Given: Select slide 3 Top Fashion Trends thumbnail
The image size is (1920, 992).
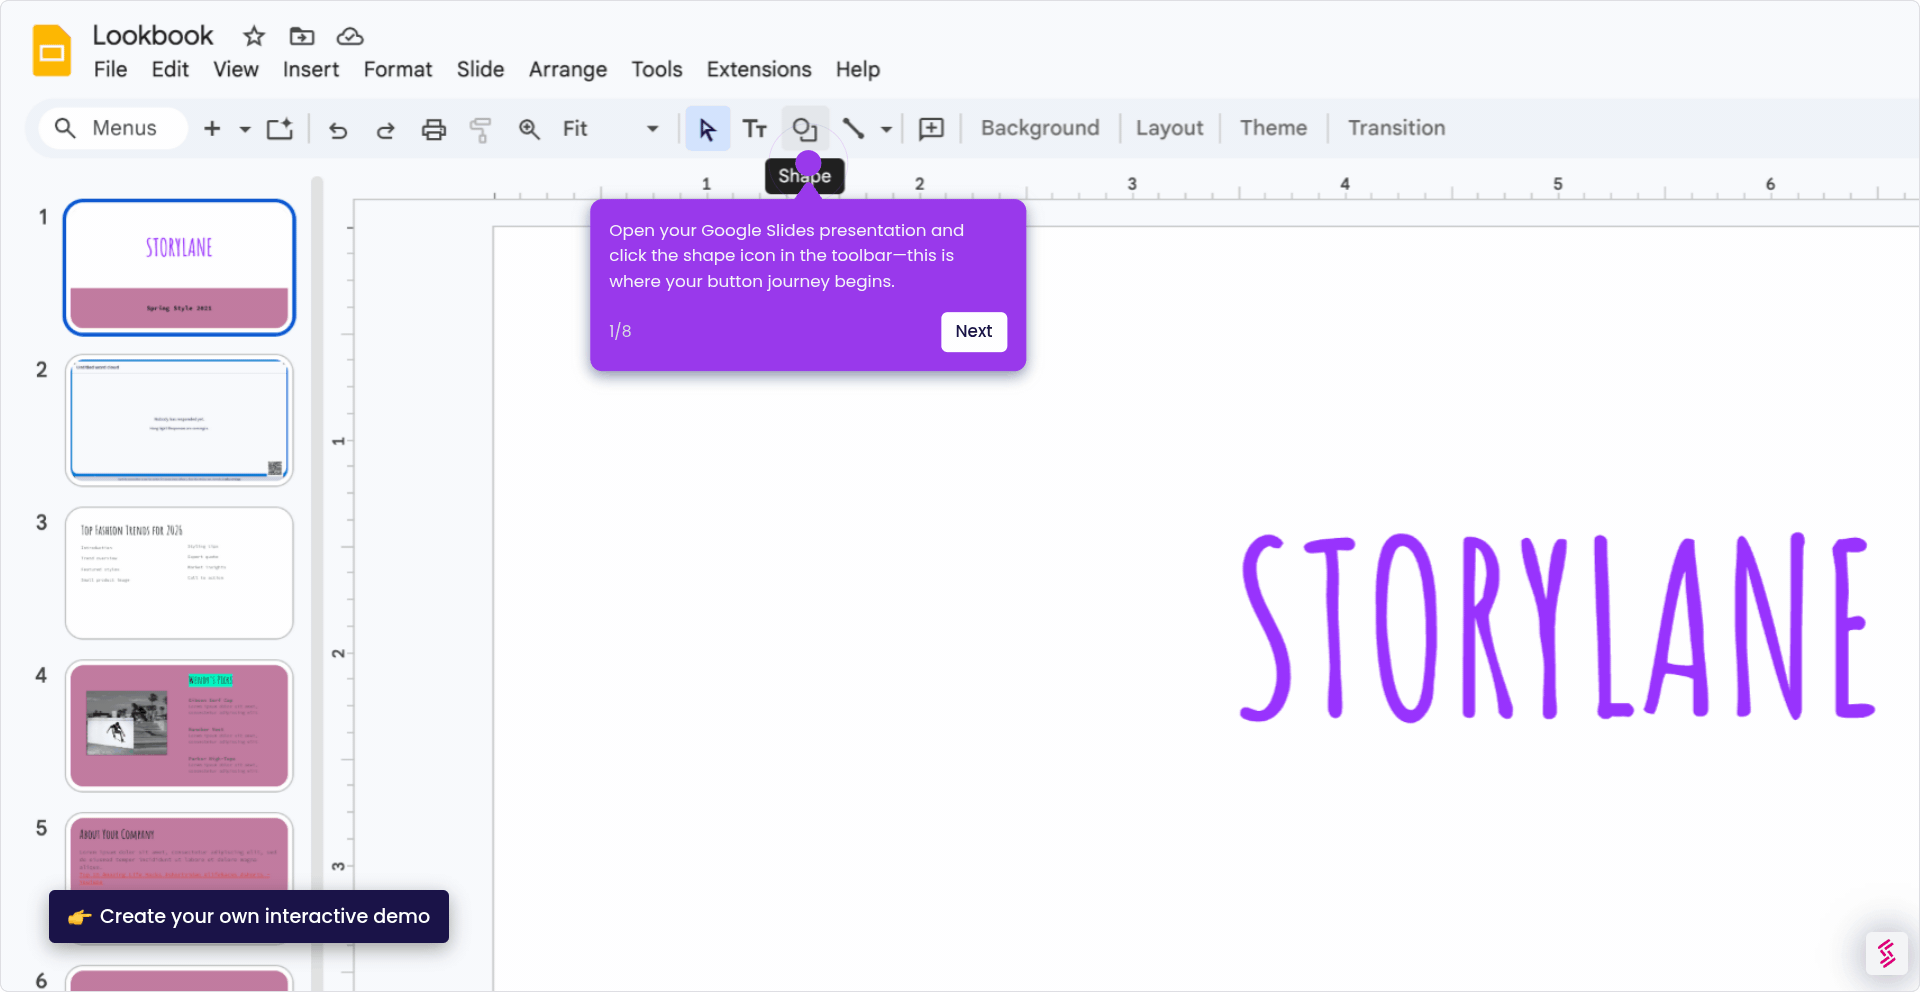Looking at the screenshot, I should [179, 573].
